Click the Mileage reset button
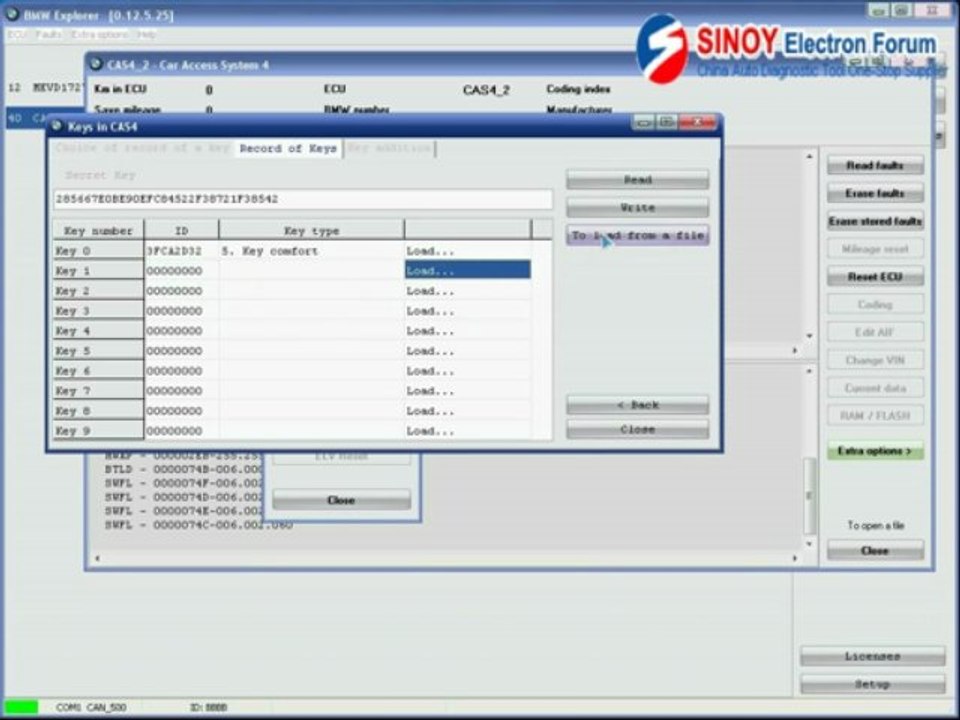 875,249
